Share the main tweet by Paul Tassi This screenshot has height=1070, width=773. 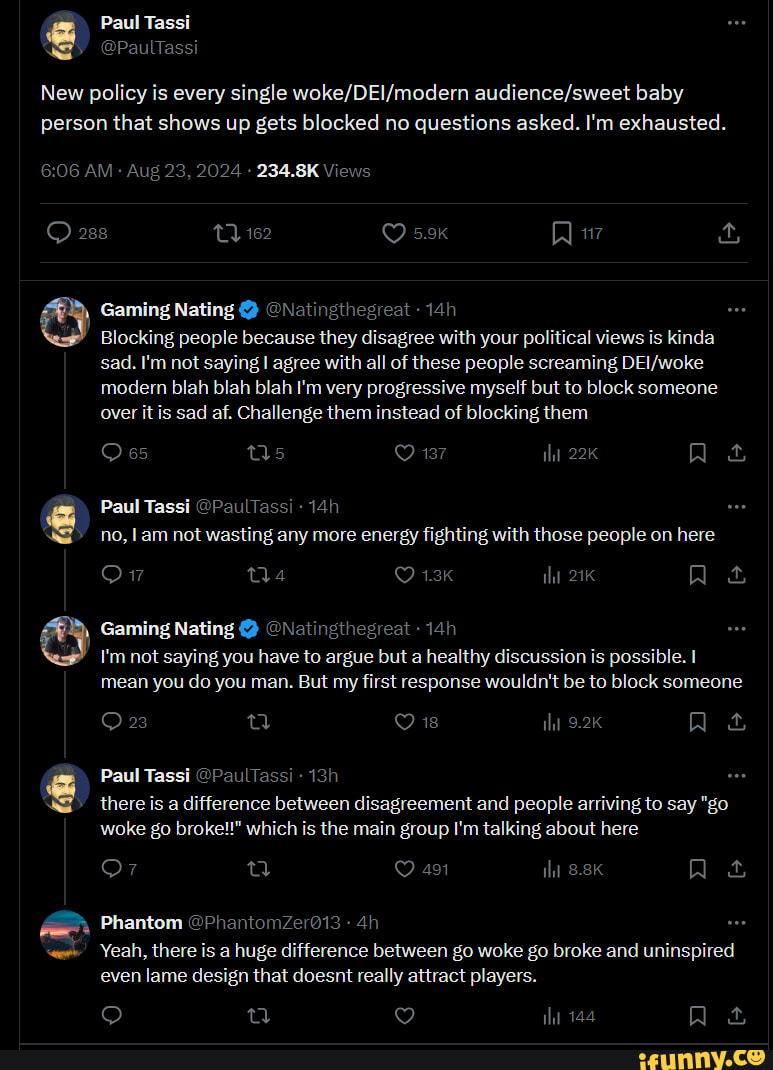[729, 234]
